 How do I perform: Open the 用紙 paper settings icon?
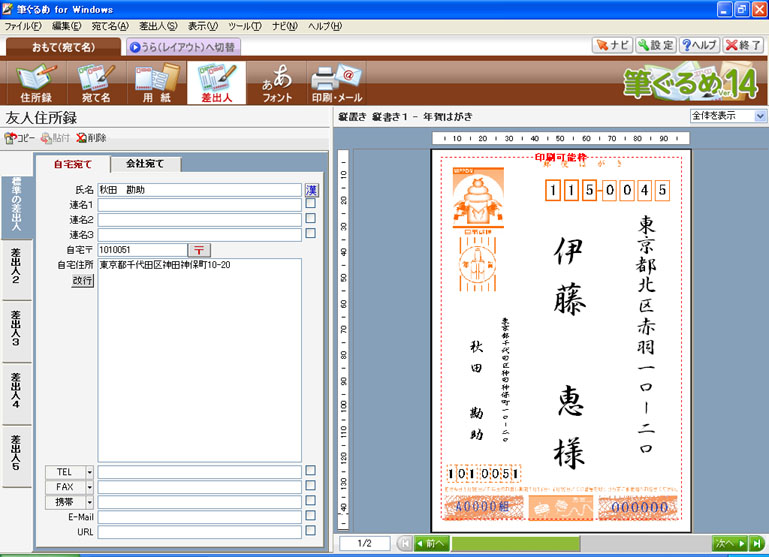(156, 83)
